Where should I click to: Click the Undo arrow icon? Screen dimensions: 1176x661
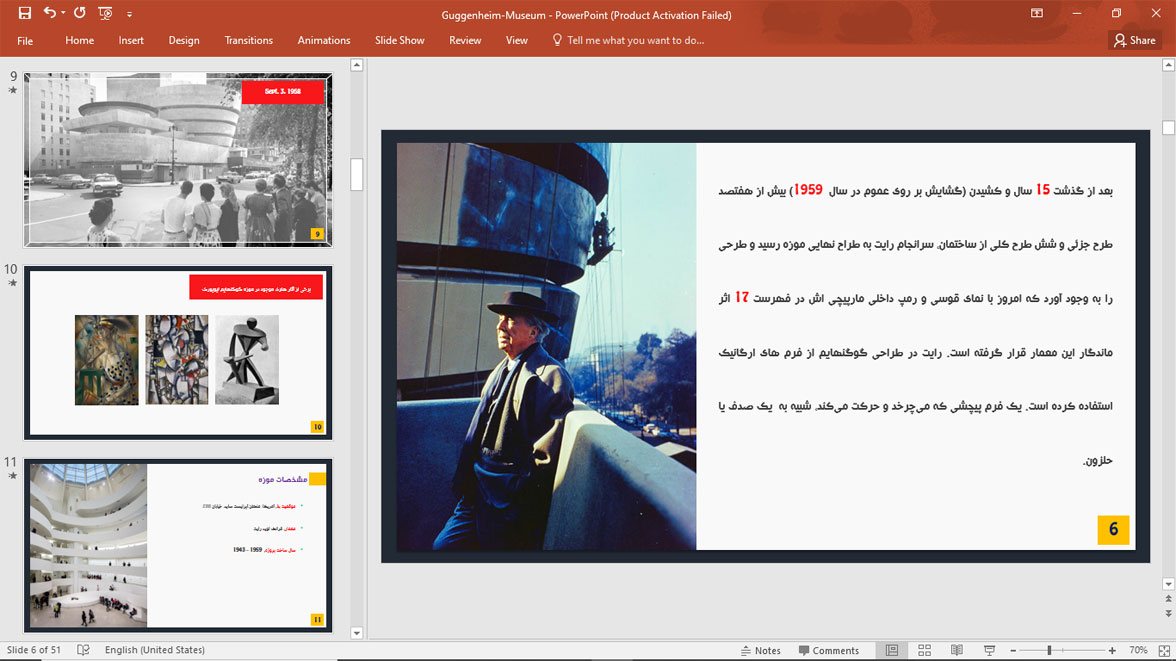pos(49,13)
